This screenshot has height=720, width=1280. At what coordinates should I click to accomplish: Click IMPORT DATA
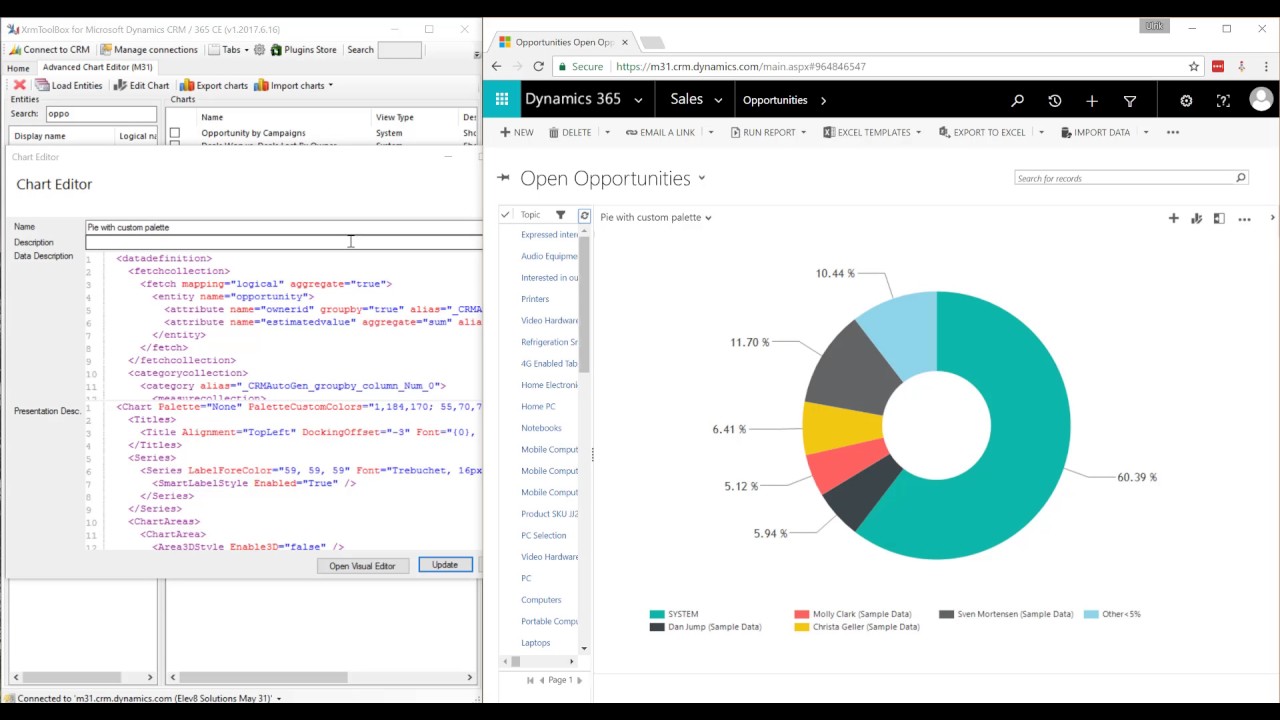click(x=1094, y=132)
